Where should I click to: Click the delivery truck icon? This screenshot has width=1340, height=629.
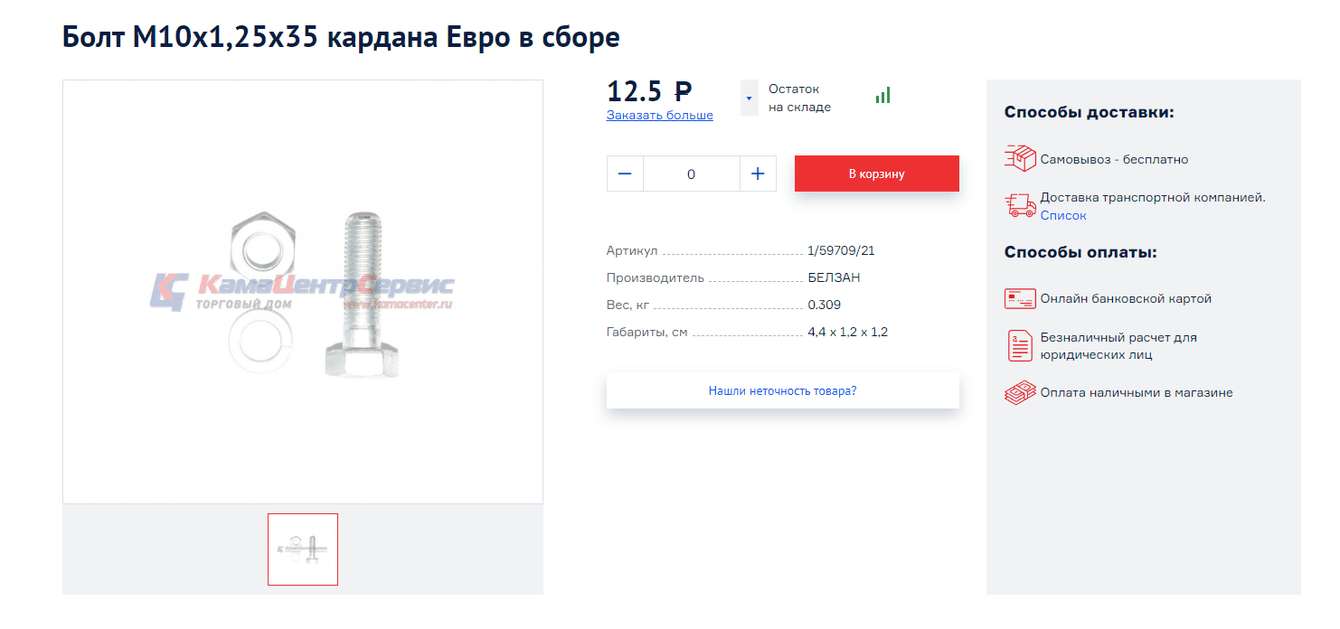pyautogui.click(x=1020, y=206)
